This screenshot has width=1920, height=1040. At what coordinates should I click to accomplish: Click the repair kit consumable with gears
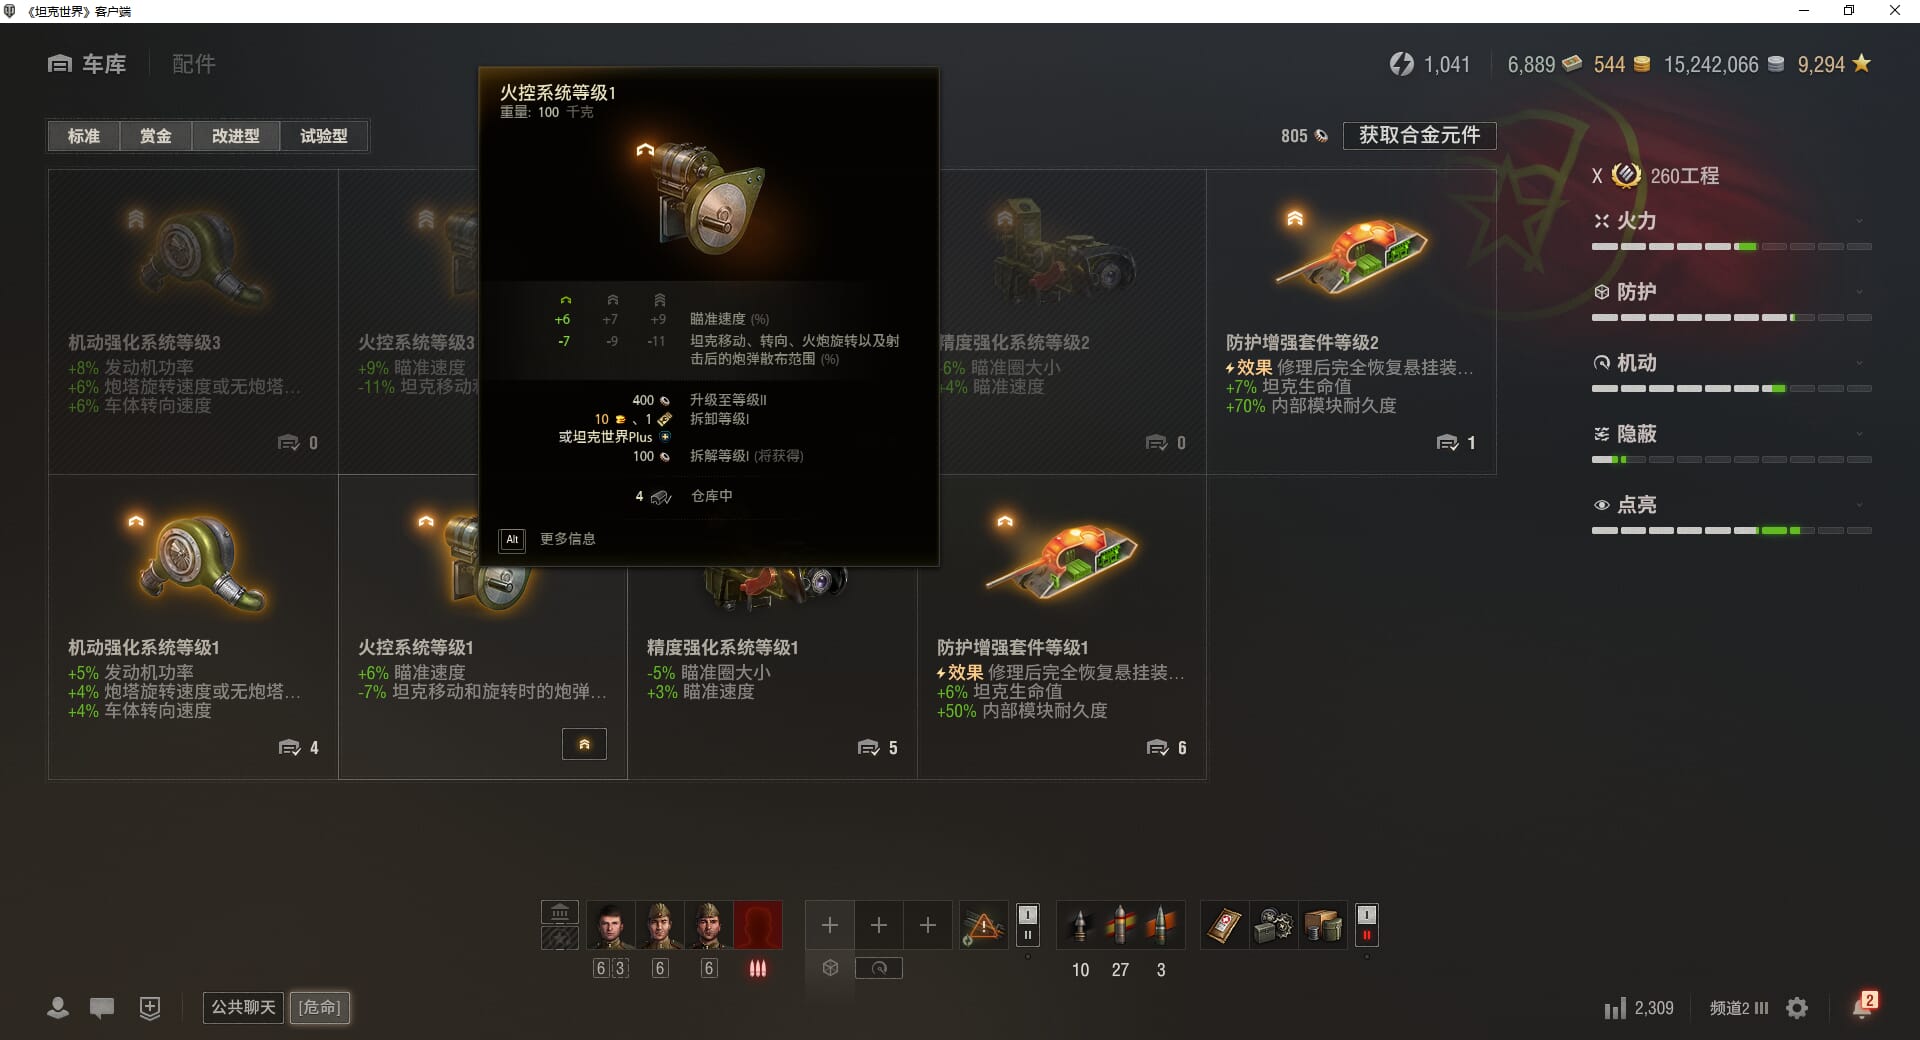click(1274, 926)
